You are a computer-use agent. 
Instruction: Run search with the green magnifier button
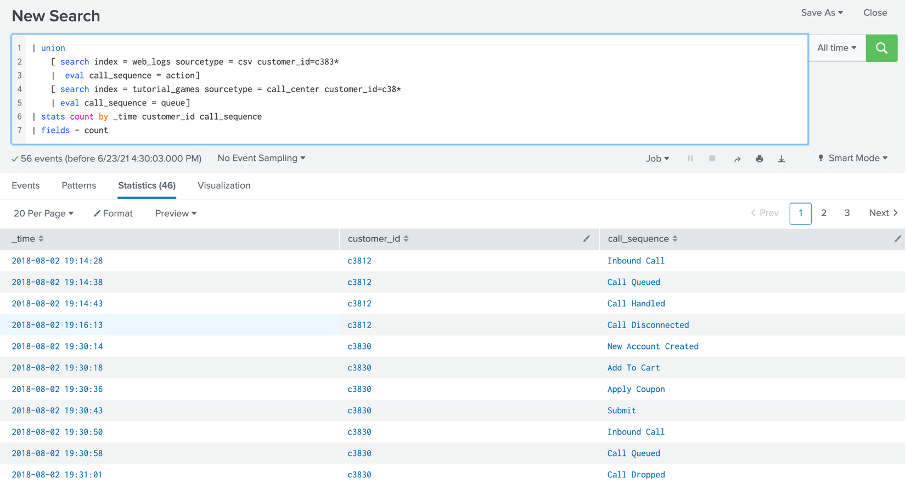[881, 48]
